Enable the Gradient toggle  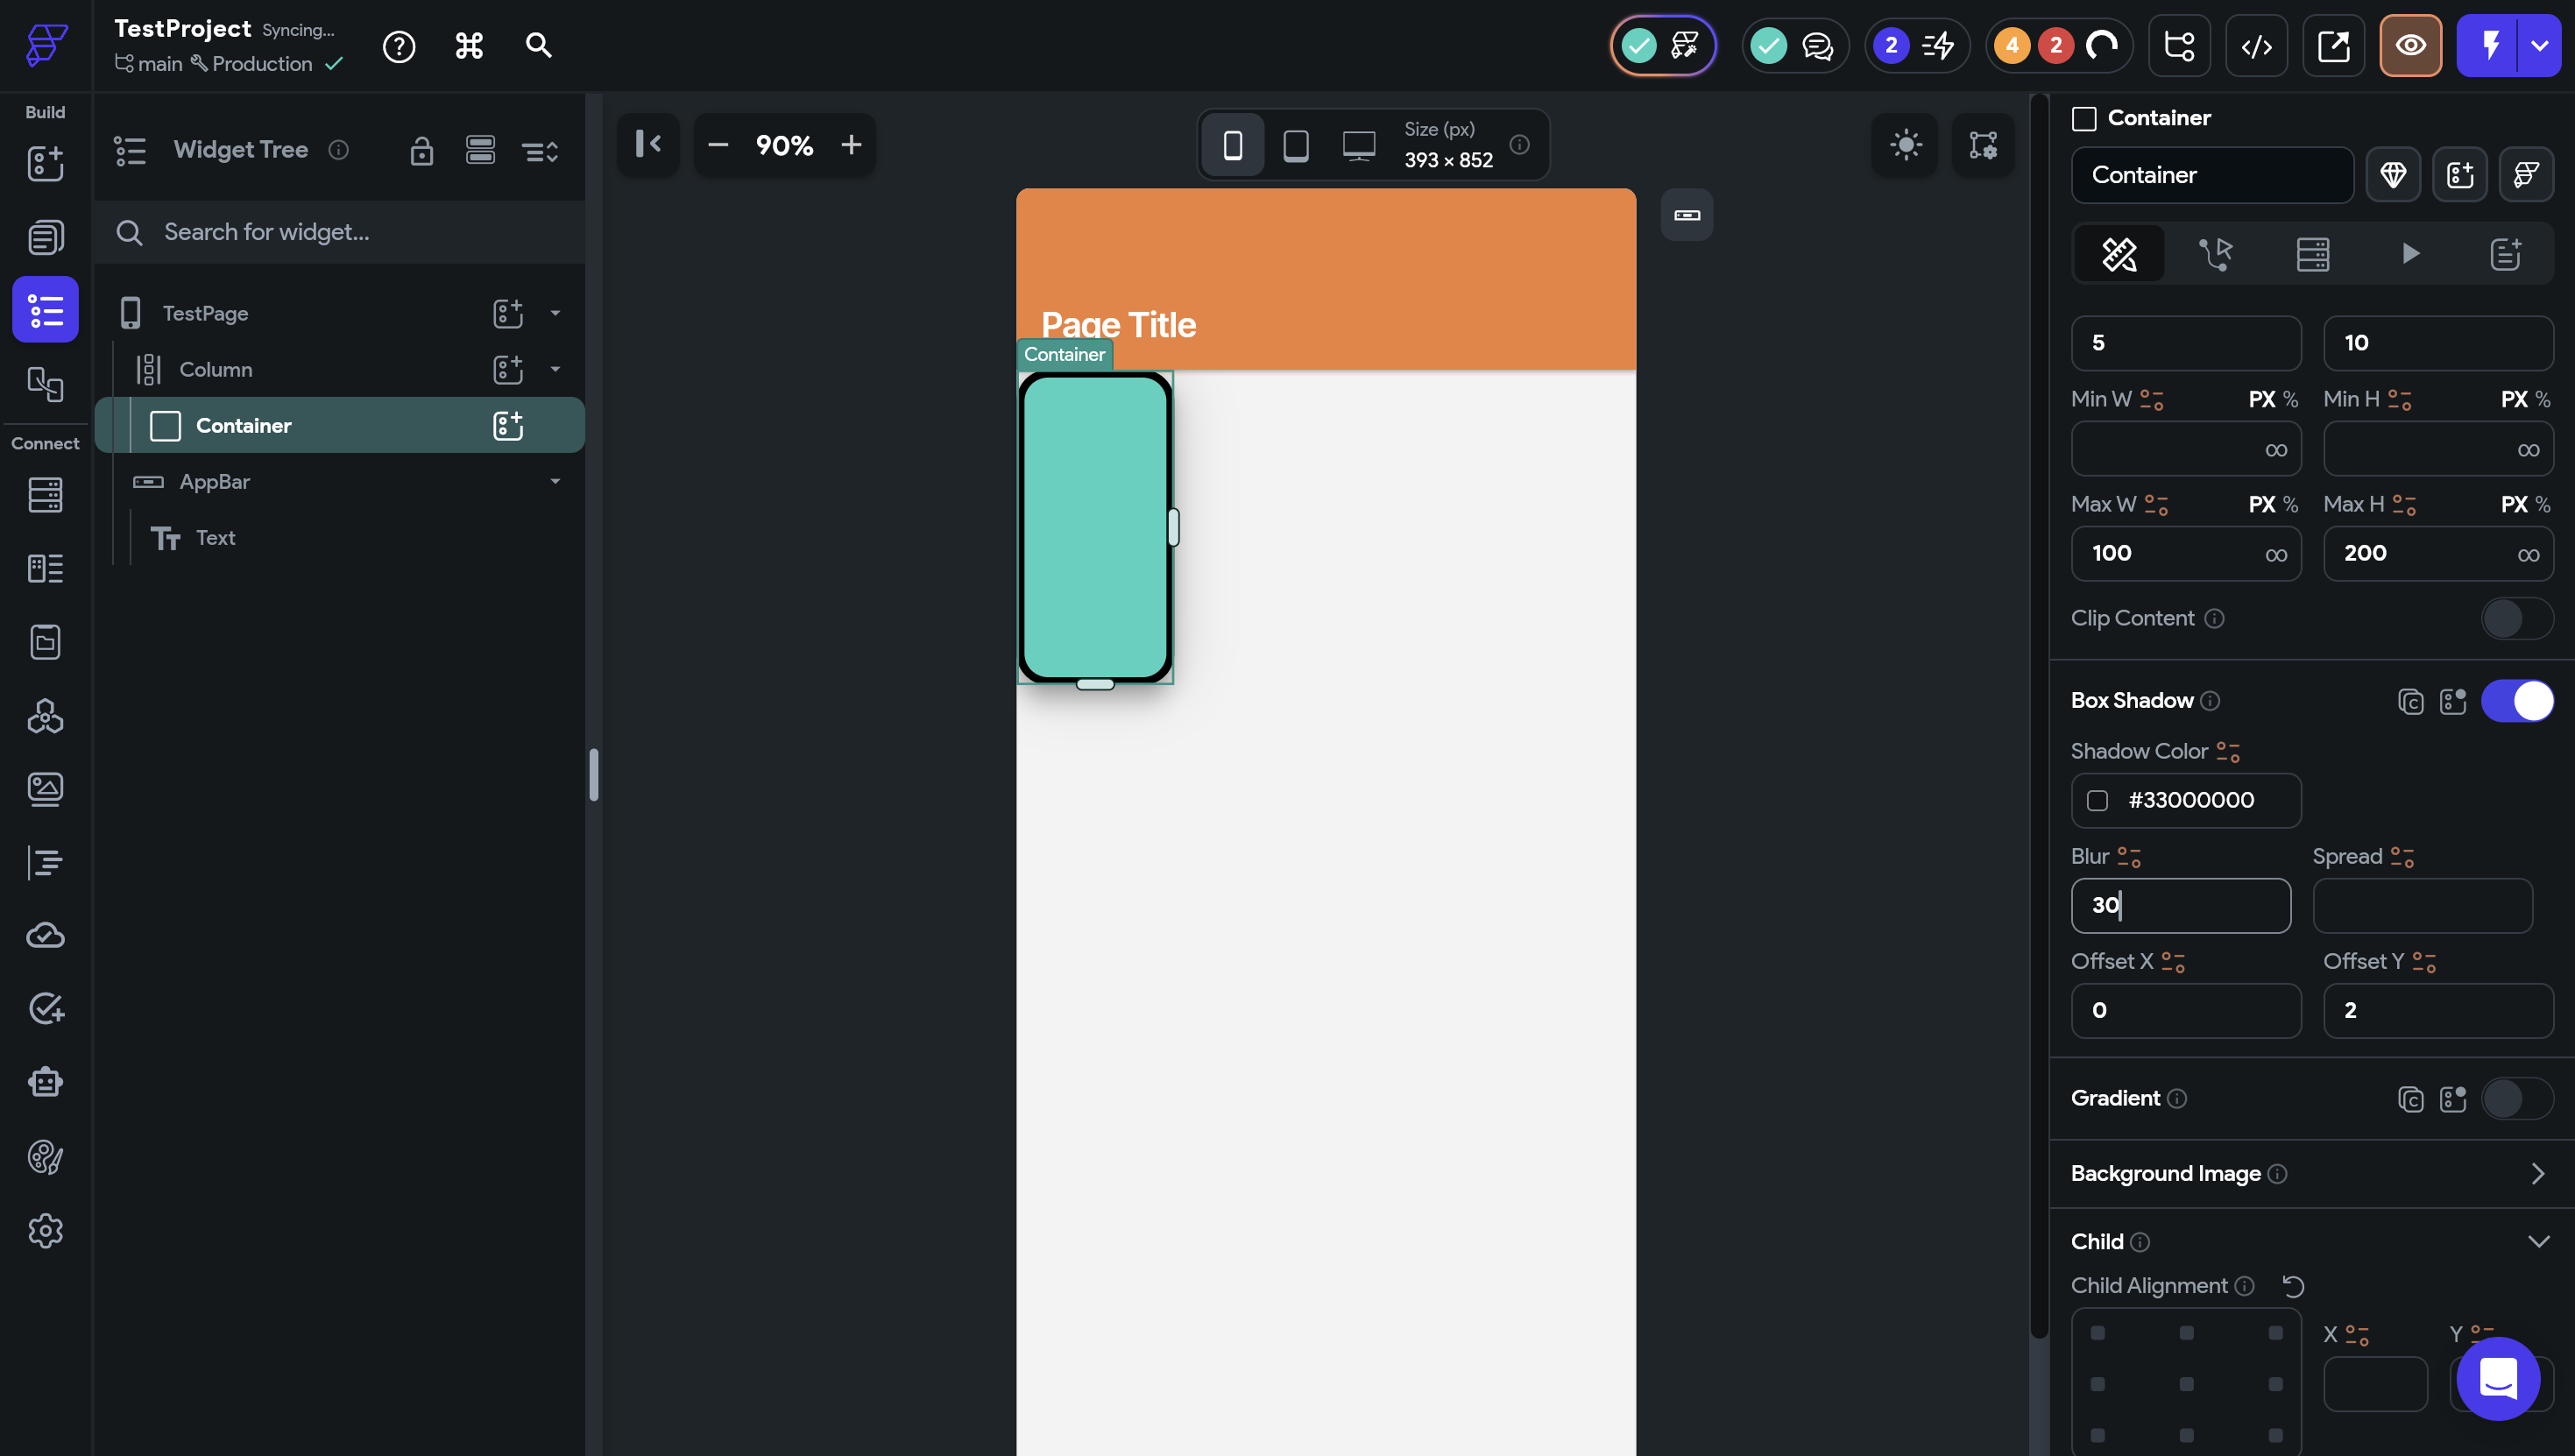click(x=2516, y=1099)
